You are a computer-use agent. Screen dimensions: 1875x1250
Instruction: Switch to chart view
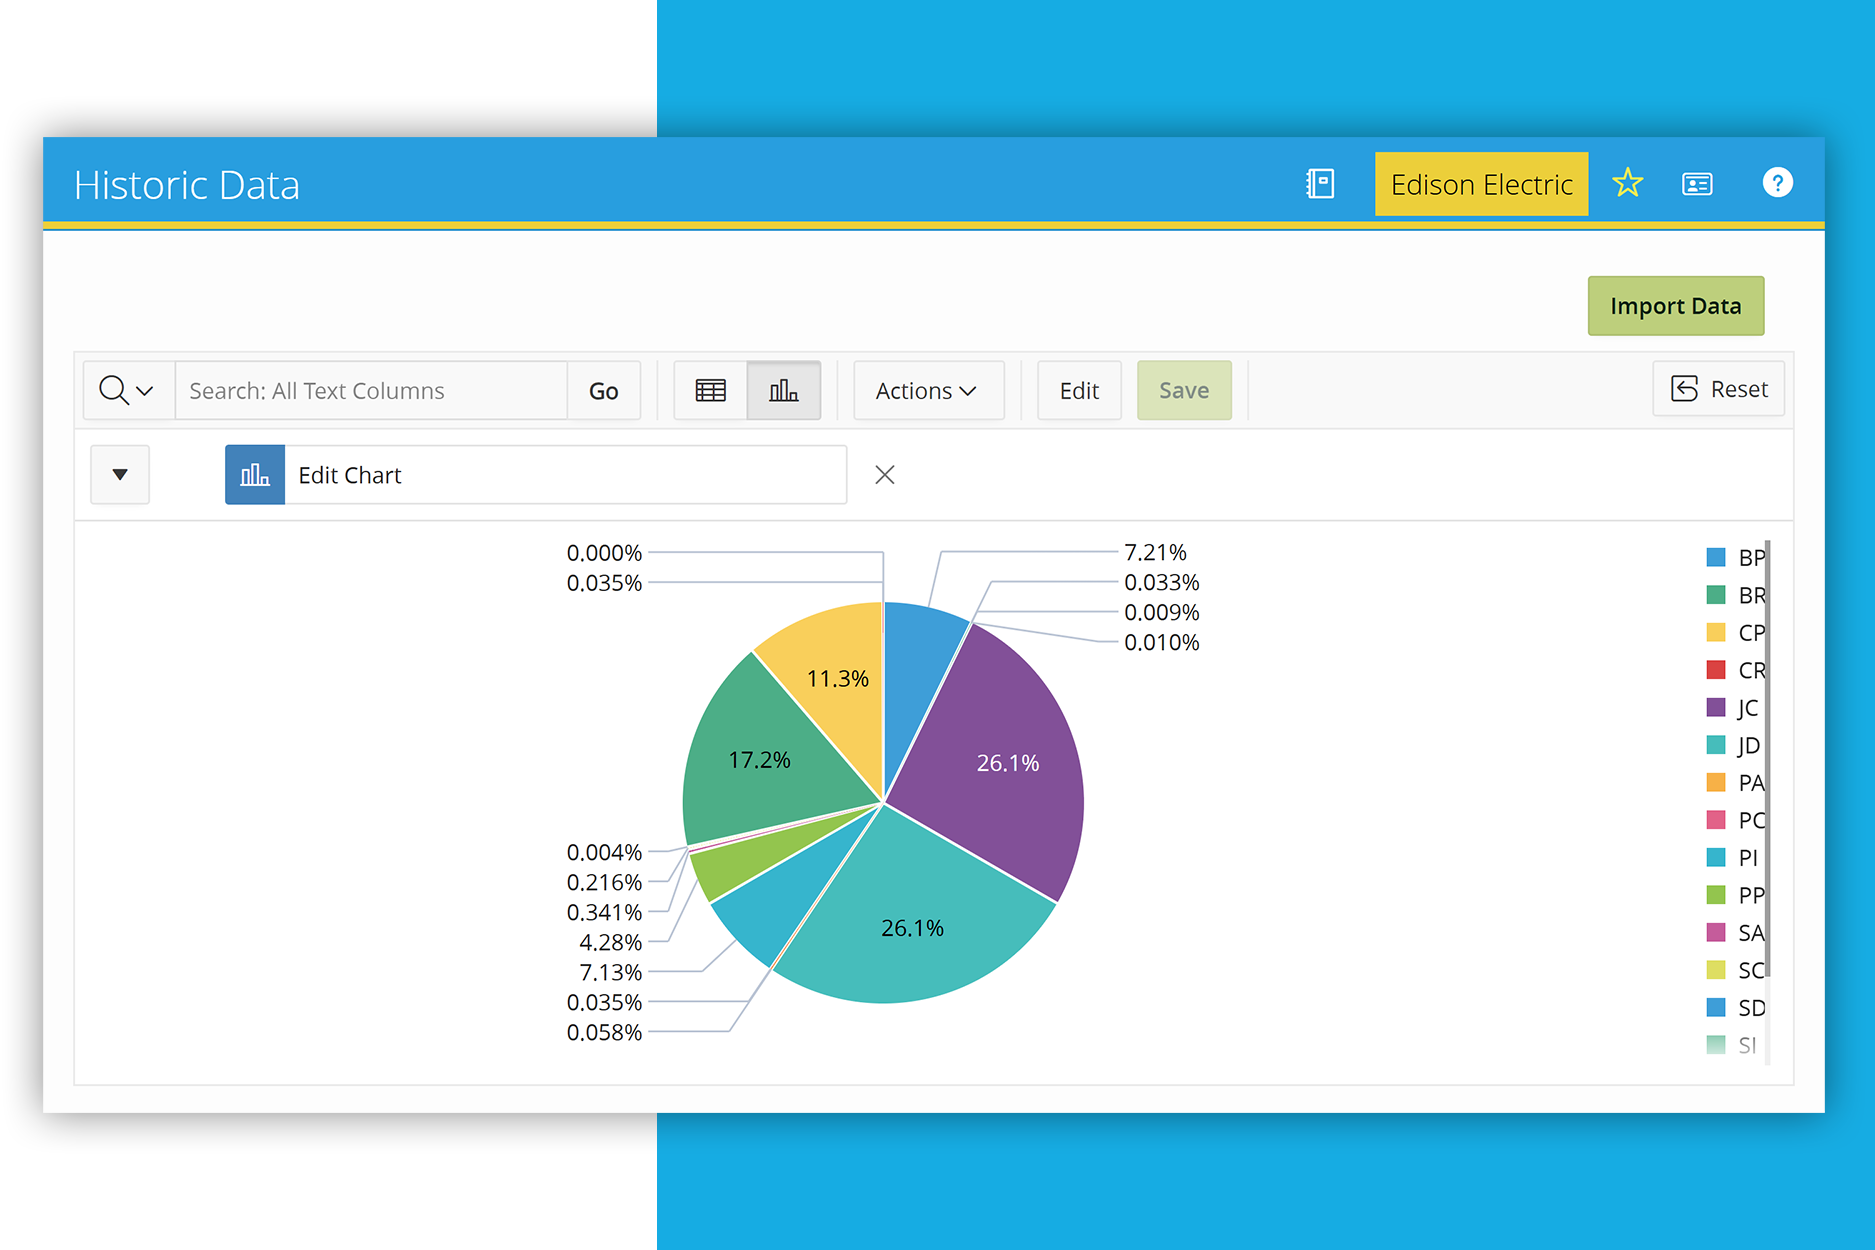coord(783,390)
